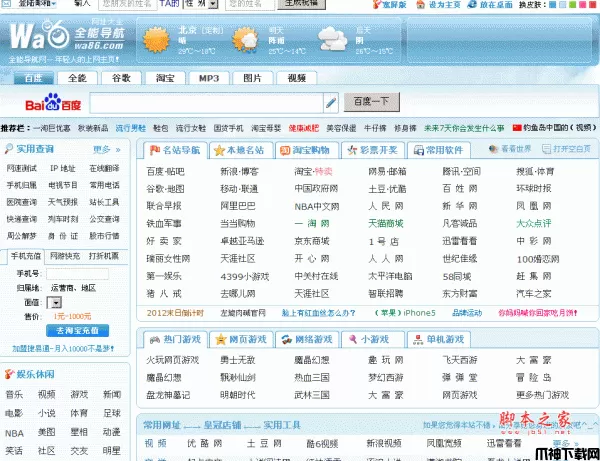The height and width of the screenshot is (461, 600).
Task: Open the 天猫商城 link
Action: [x=385, y=222]
